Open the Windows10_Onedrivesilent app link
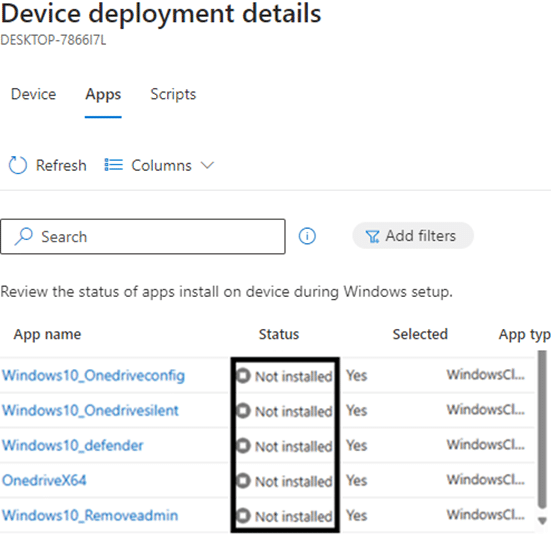The height and width of the screenshot is (540, 551). click(90, 410)
